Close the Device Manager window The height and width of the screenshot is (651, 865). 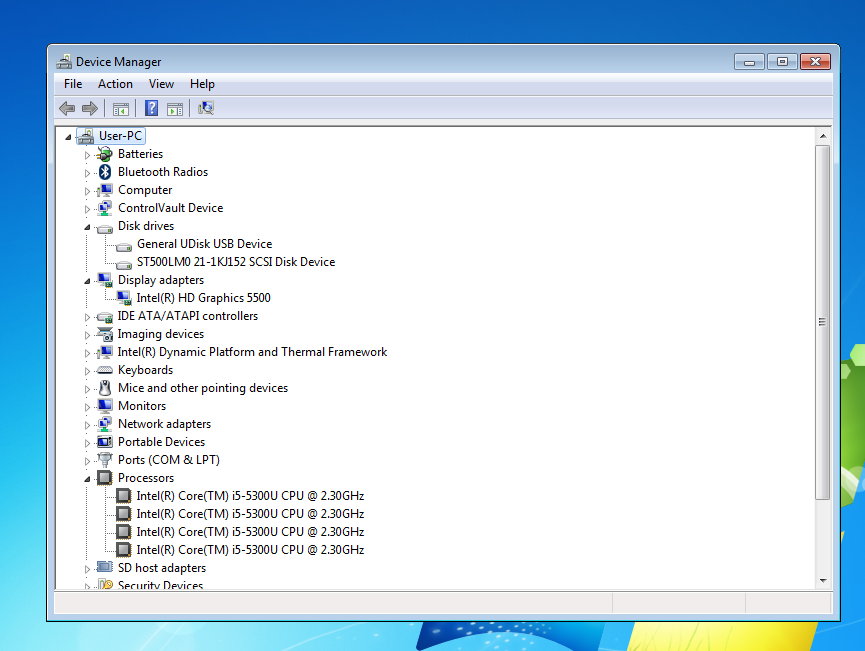(815, 62)
